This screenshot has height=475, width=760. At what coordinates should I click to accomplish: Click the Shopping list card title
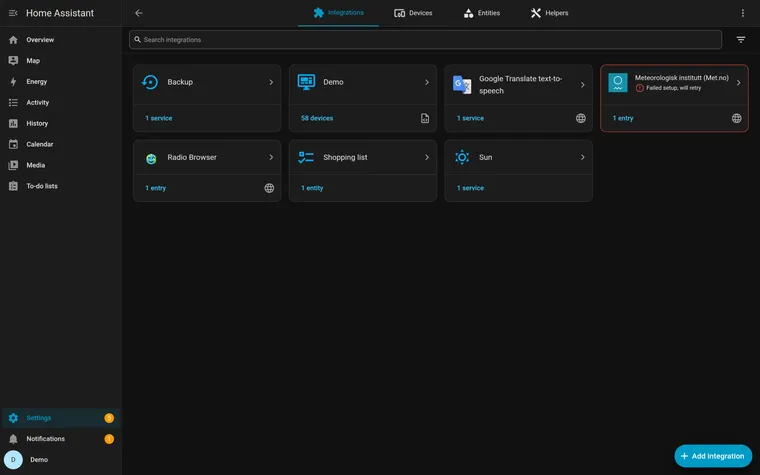[x=345, y=157]
